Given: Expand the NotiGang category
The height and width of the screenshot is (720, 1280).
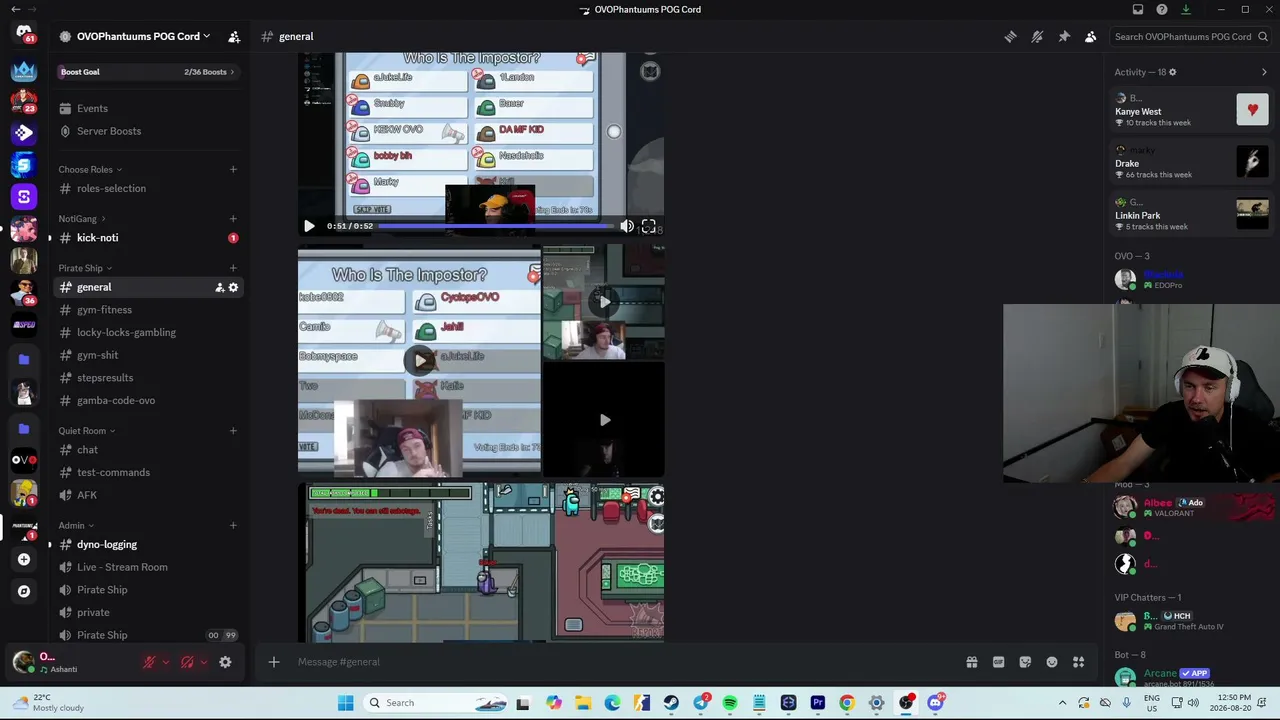Looking at the screenshot, I should (82, 219).
